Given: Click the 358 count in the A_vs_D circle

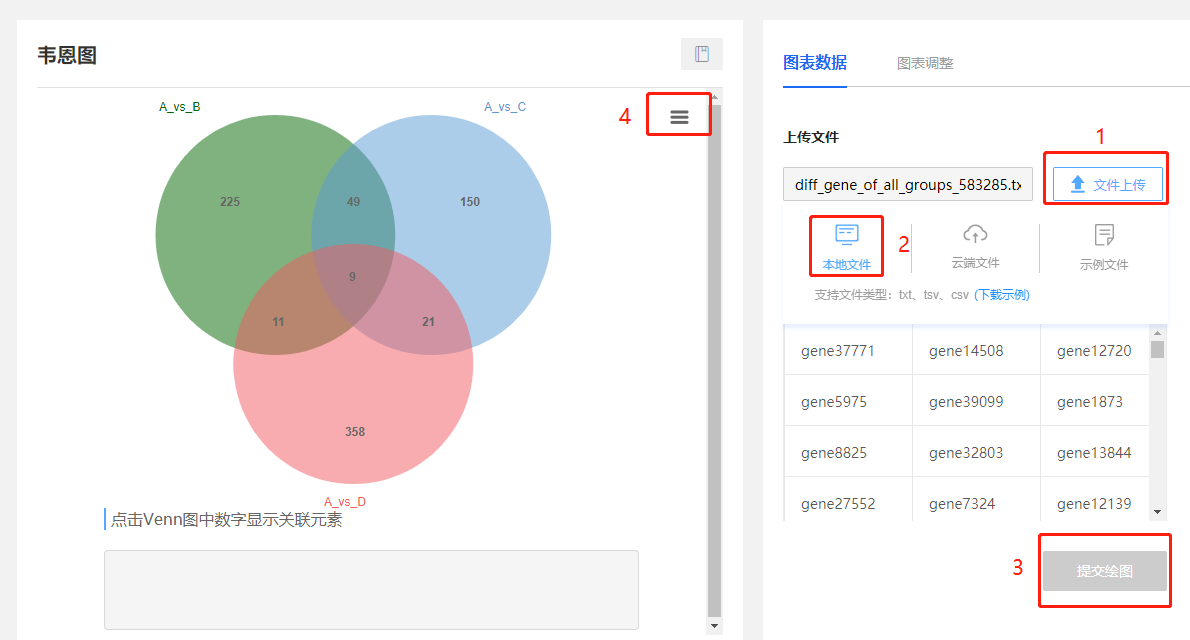Looking at the screenshot, I should pos(353,431).
